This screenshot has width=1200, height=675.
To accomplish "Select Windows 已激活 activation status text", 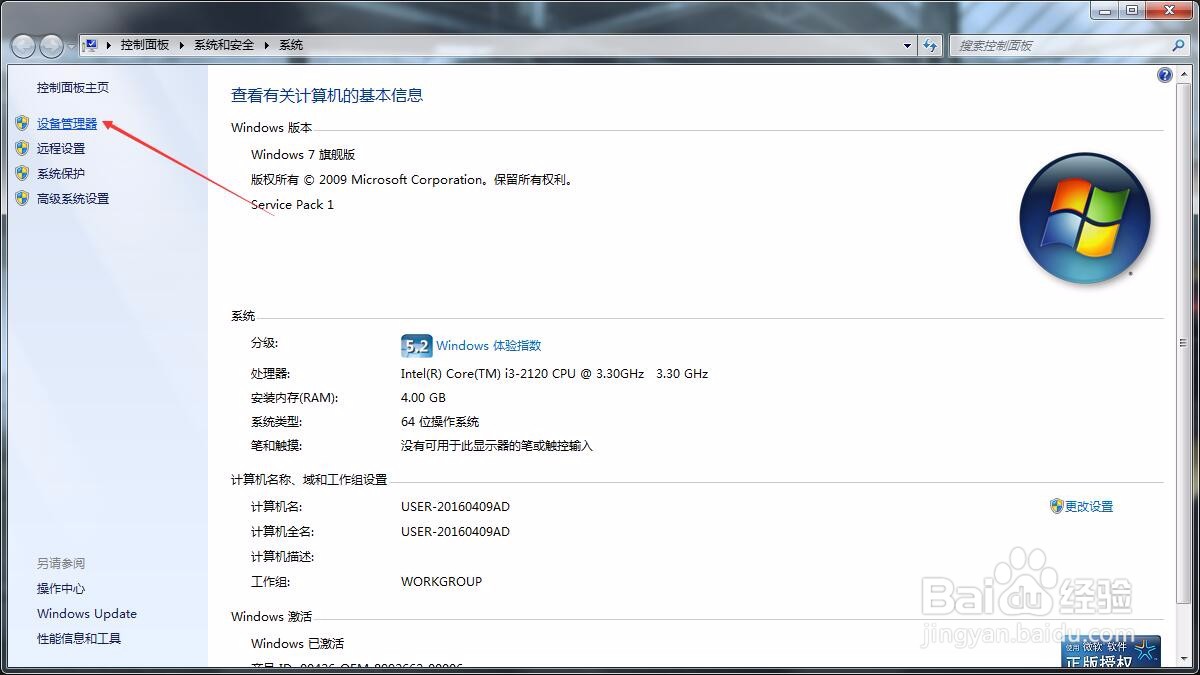I will tap(297, 644).
